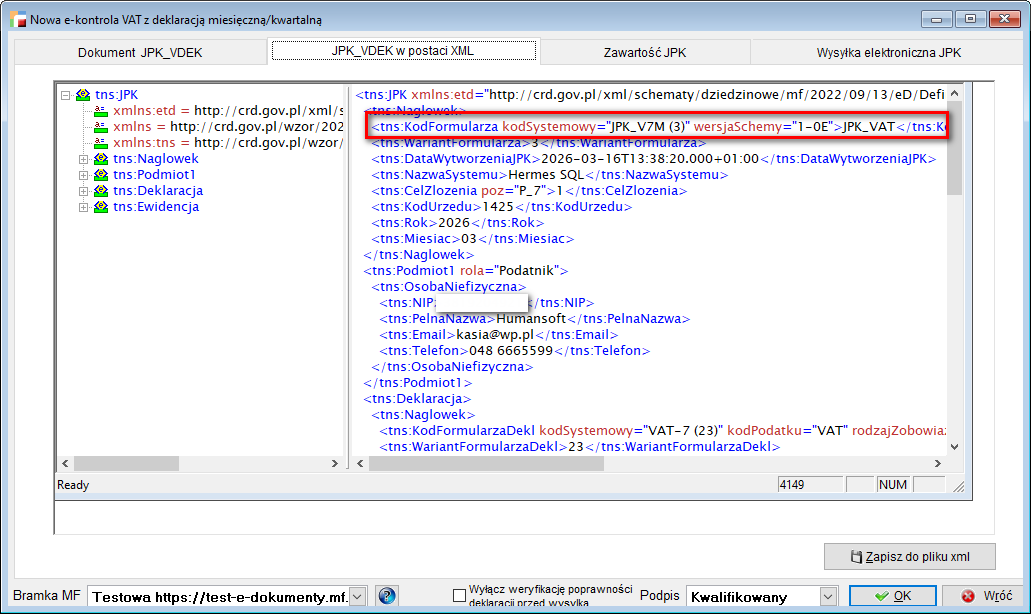
Task: Click the application icon in the title bar
Action: (x=17, y=19)
